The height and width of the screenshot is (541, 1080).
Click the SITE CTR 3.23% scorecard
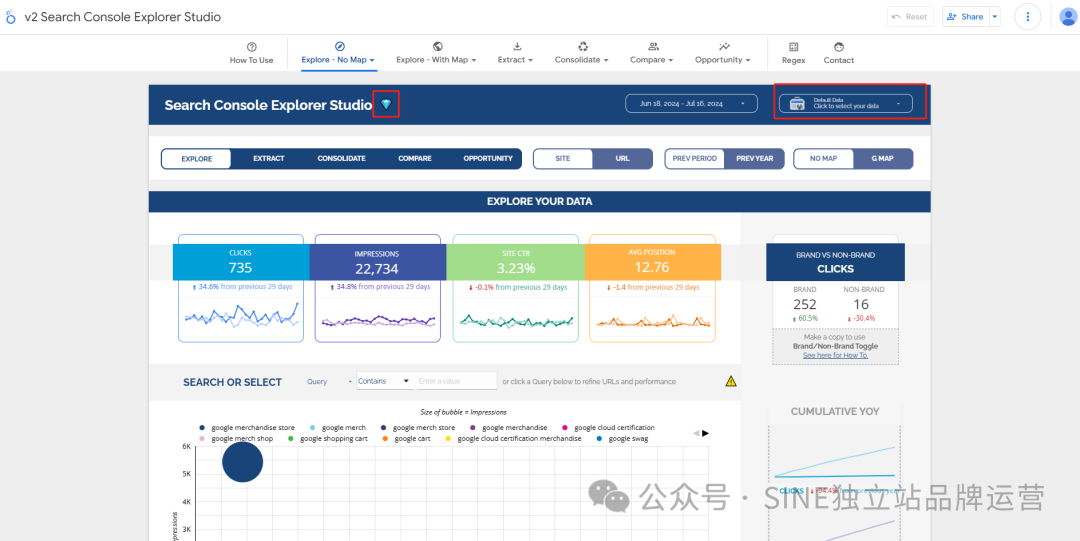515,261
